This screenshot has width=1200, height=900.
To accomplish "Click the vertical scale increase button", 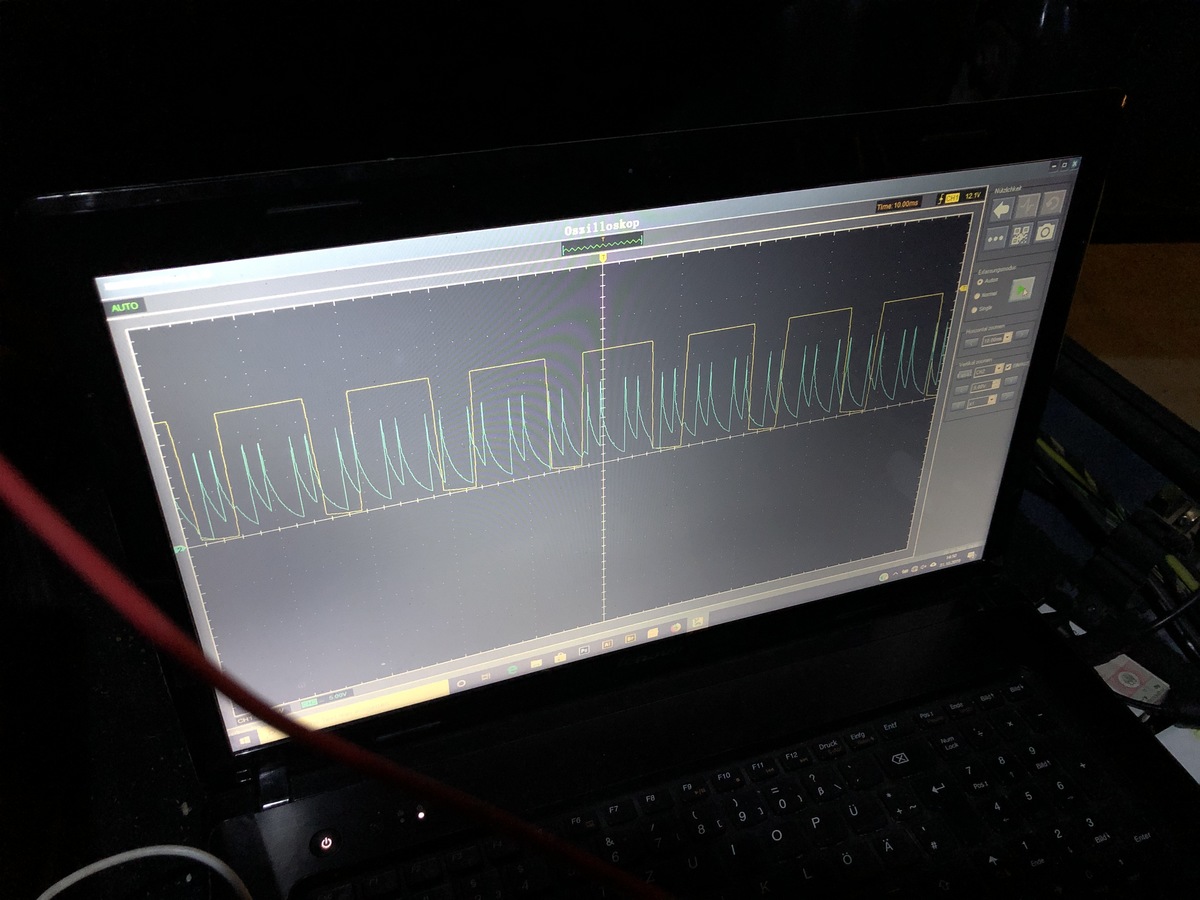I will tap(1011, 381).
